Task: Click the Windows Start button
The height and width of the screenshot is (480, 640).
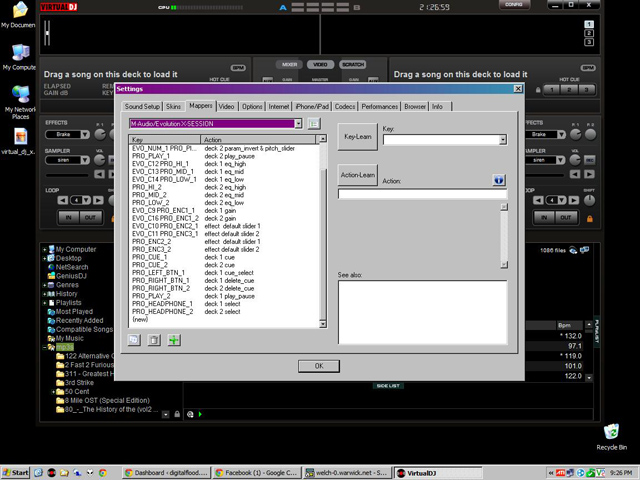Action: click(x=16, y=473)
